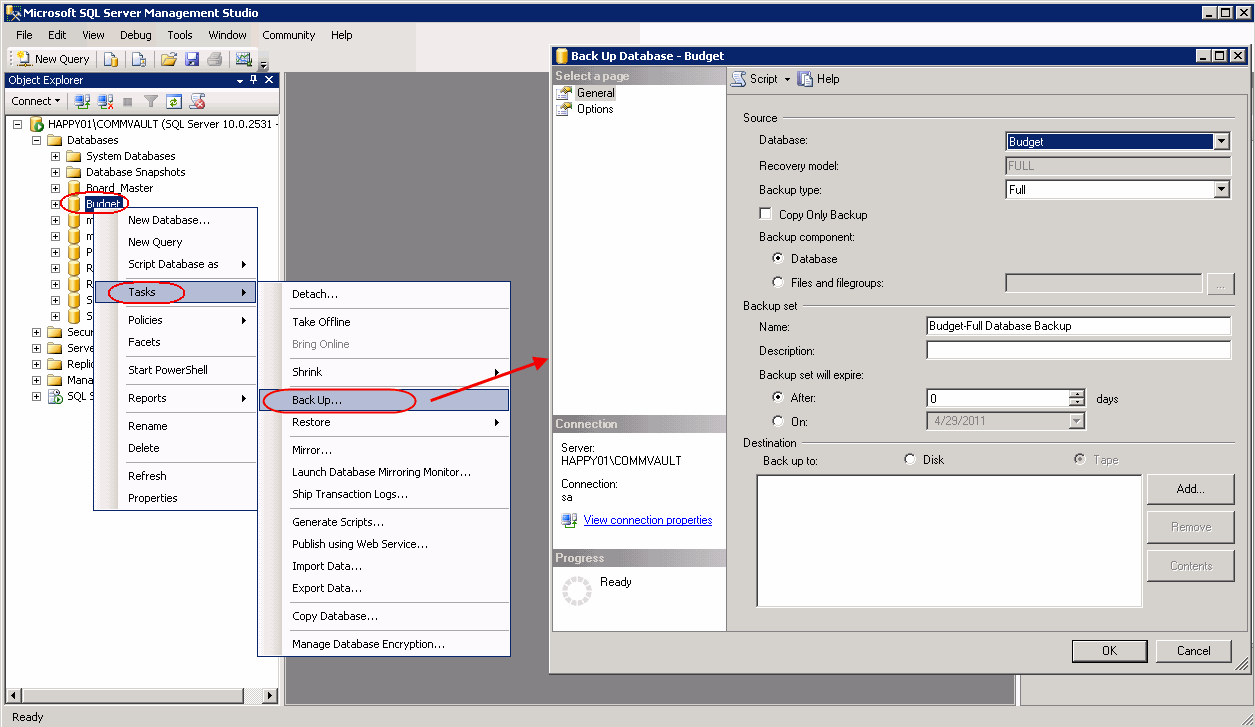
Task: Click the Board_Master database cylinder icon
Action: (74, 188)
